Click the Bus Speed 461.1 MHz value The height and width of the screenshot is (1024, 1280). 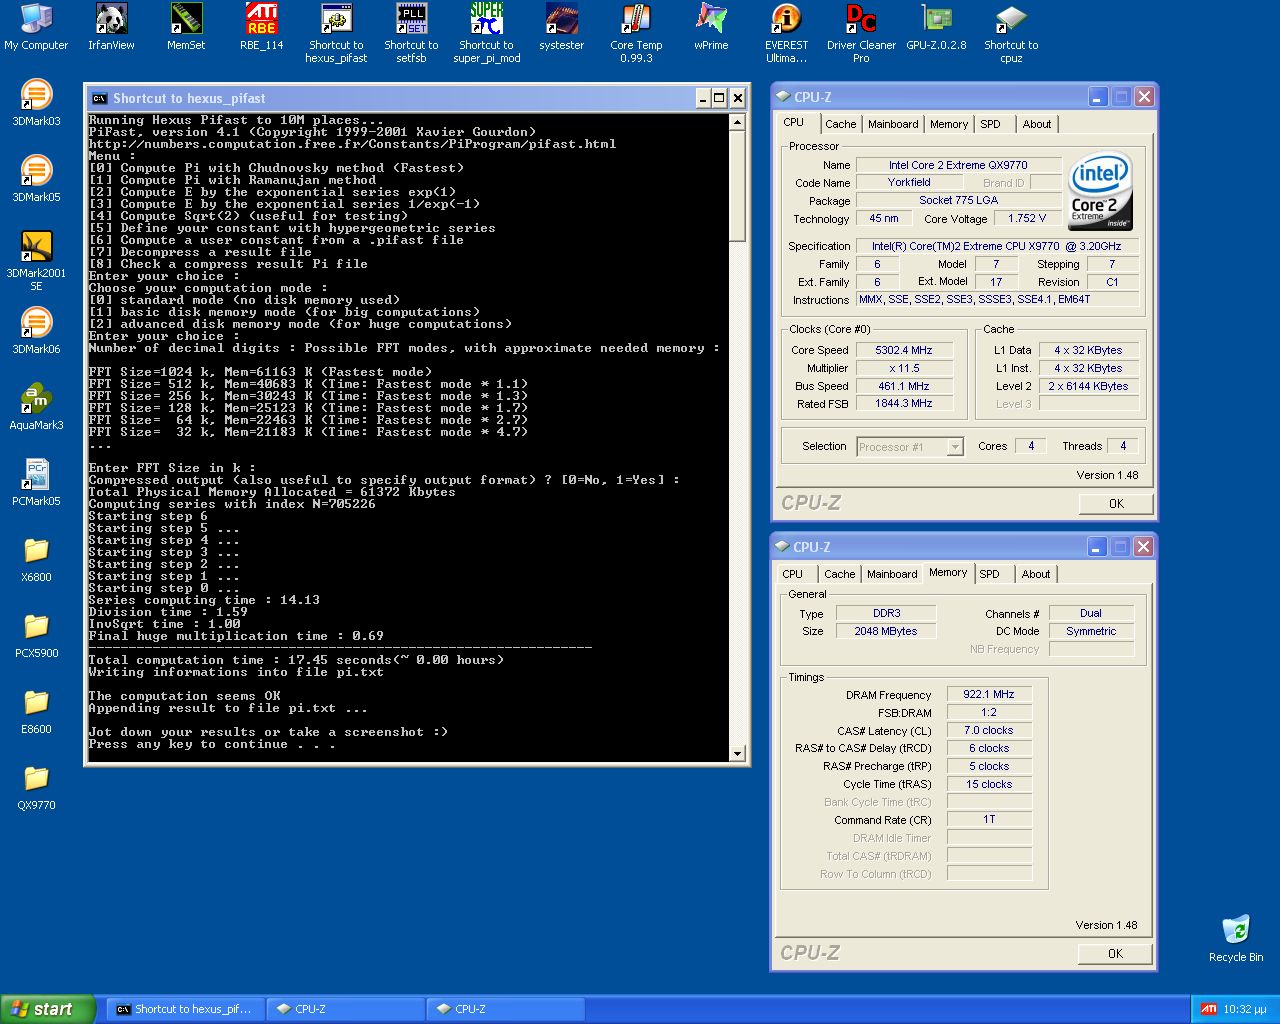coord(903,386)
